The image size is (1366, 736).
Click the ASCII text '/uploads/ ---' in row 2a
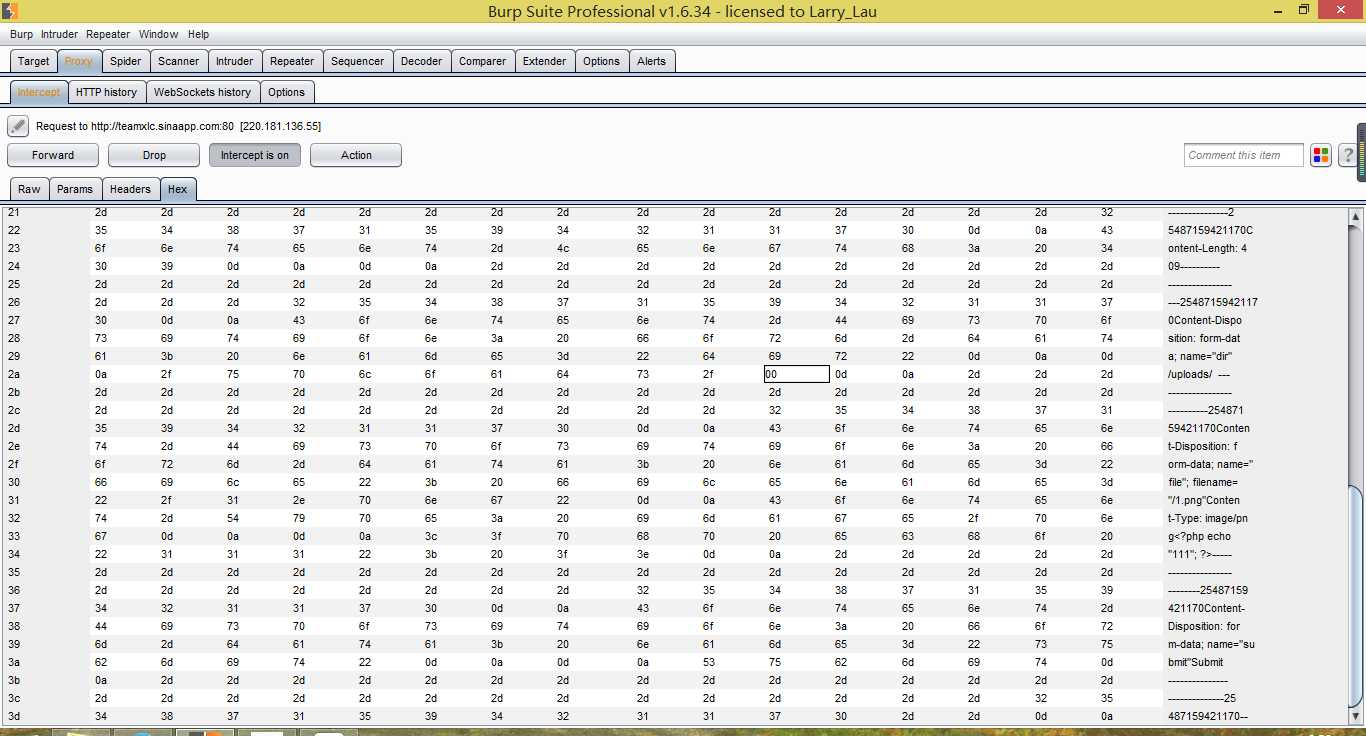pos(1198,374)
